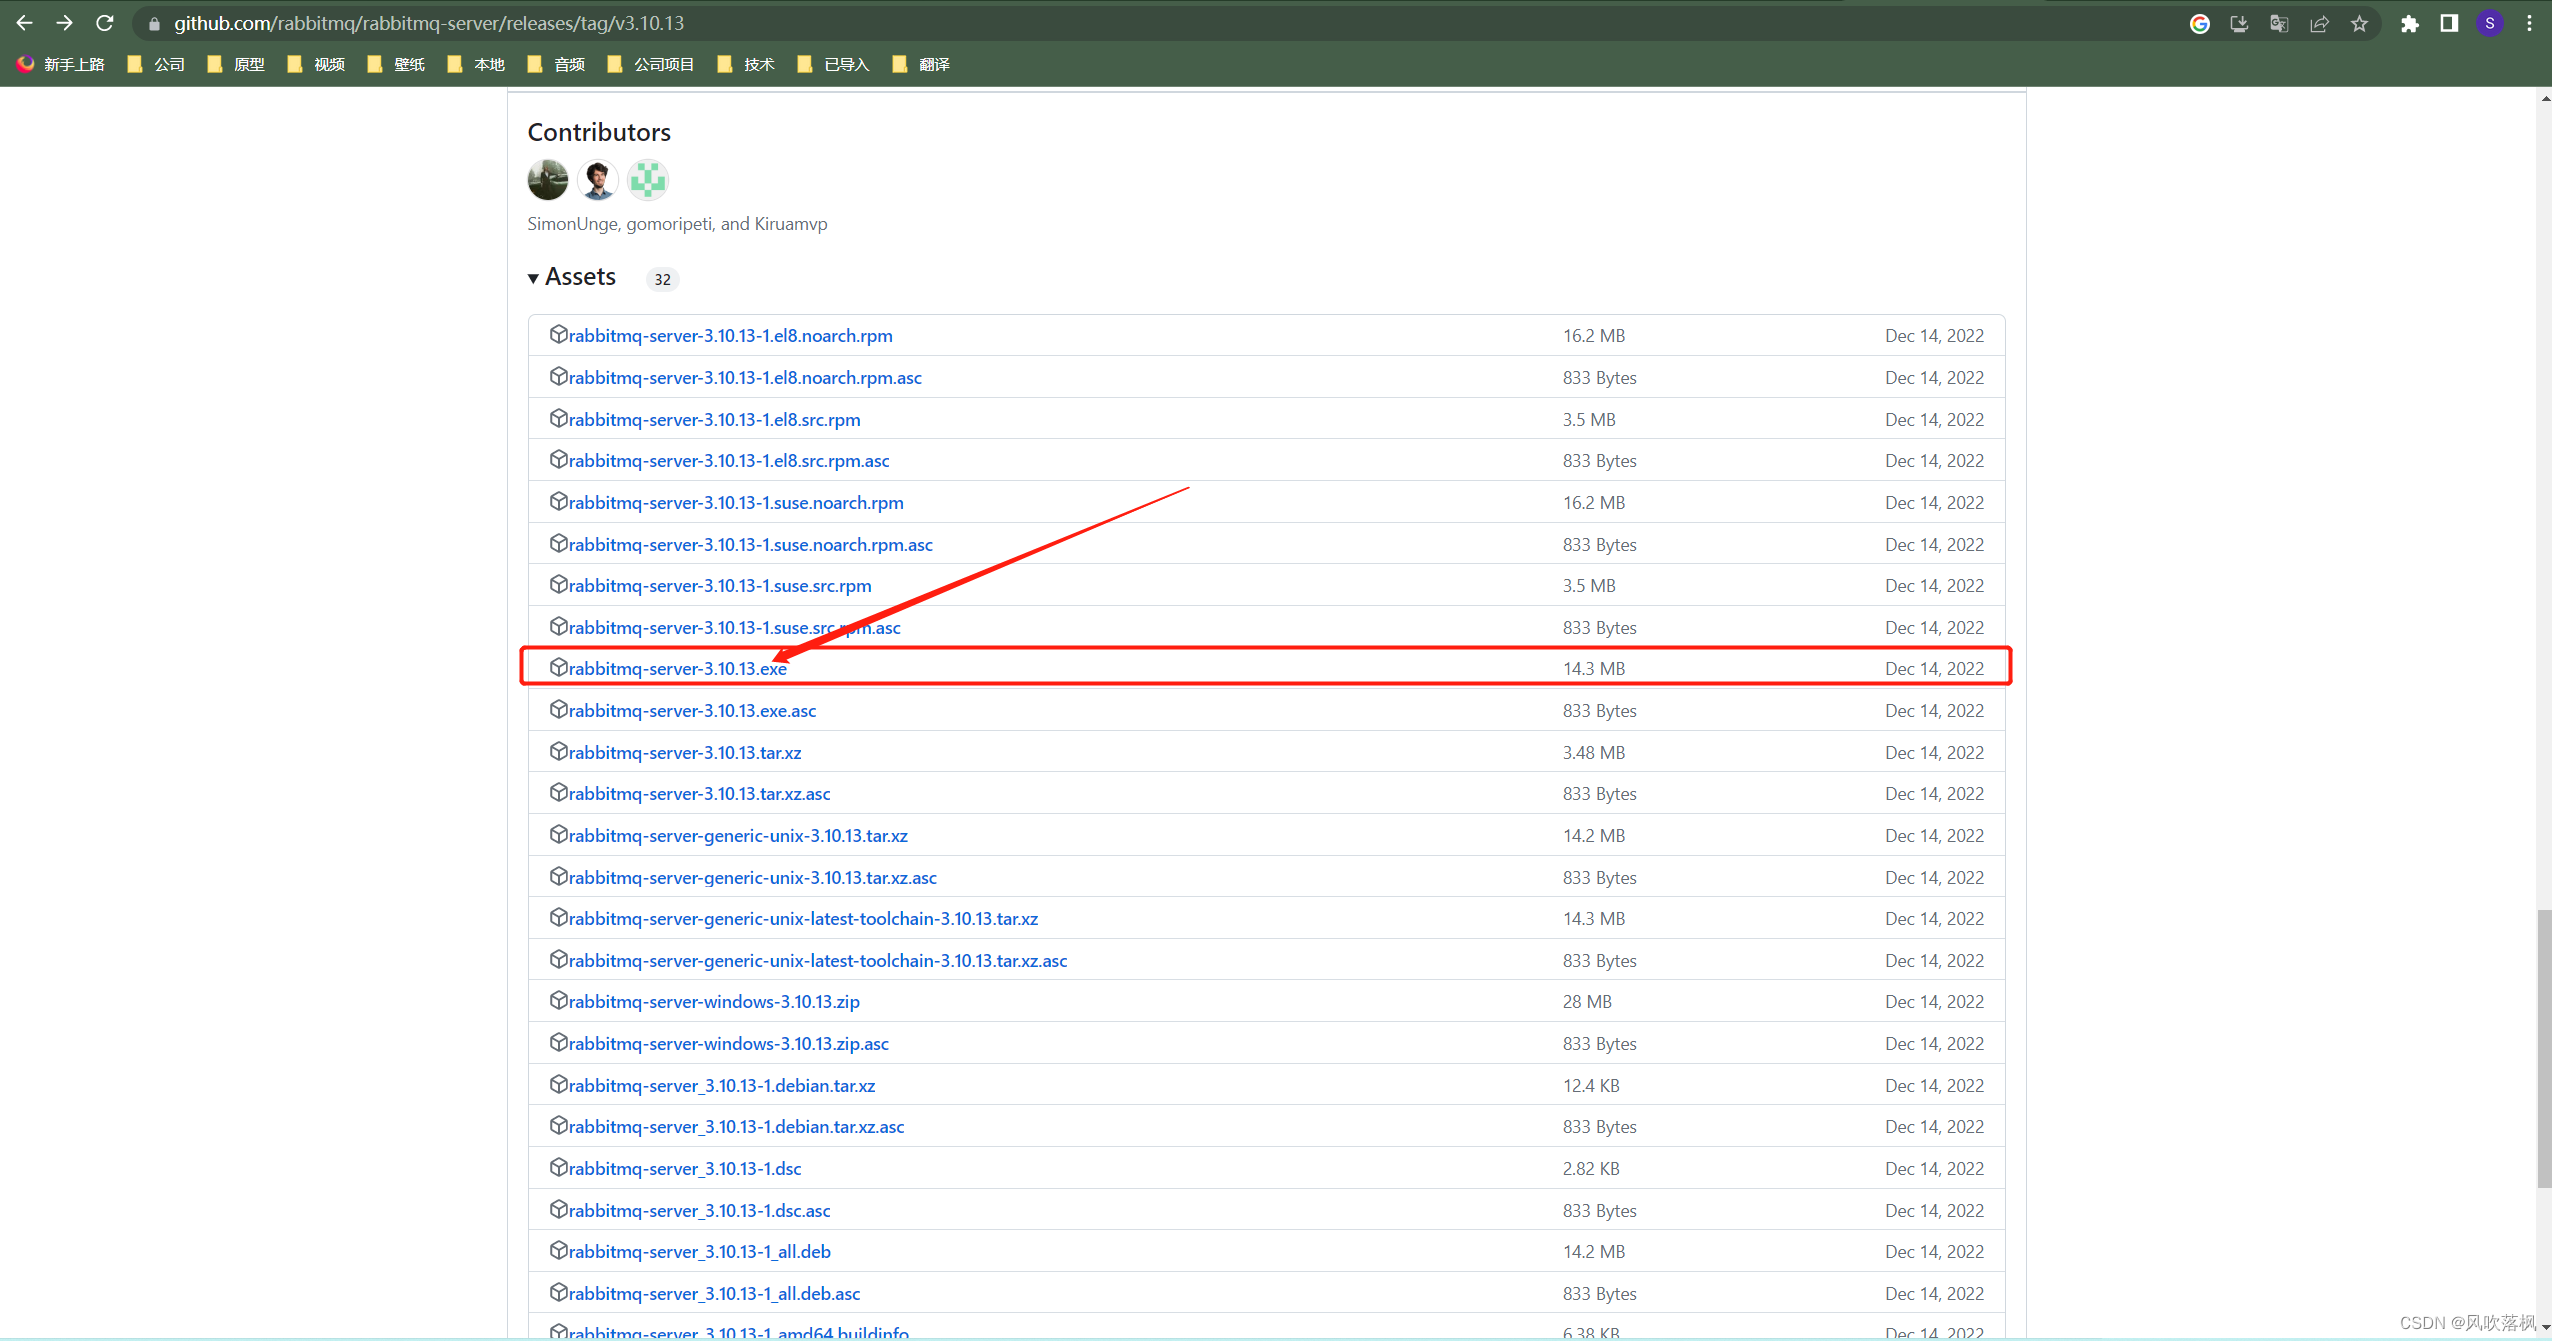Image resolution: width=2552 pixels, height=1341 pixels.
Task: Download the rabbitmq-server-3.10.13.exe installer
Action: click(677, 669)
